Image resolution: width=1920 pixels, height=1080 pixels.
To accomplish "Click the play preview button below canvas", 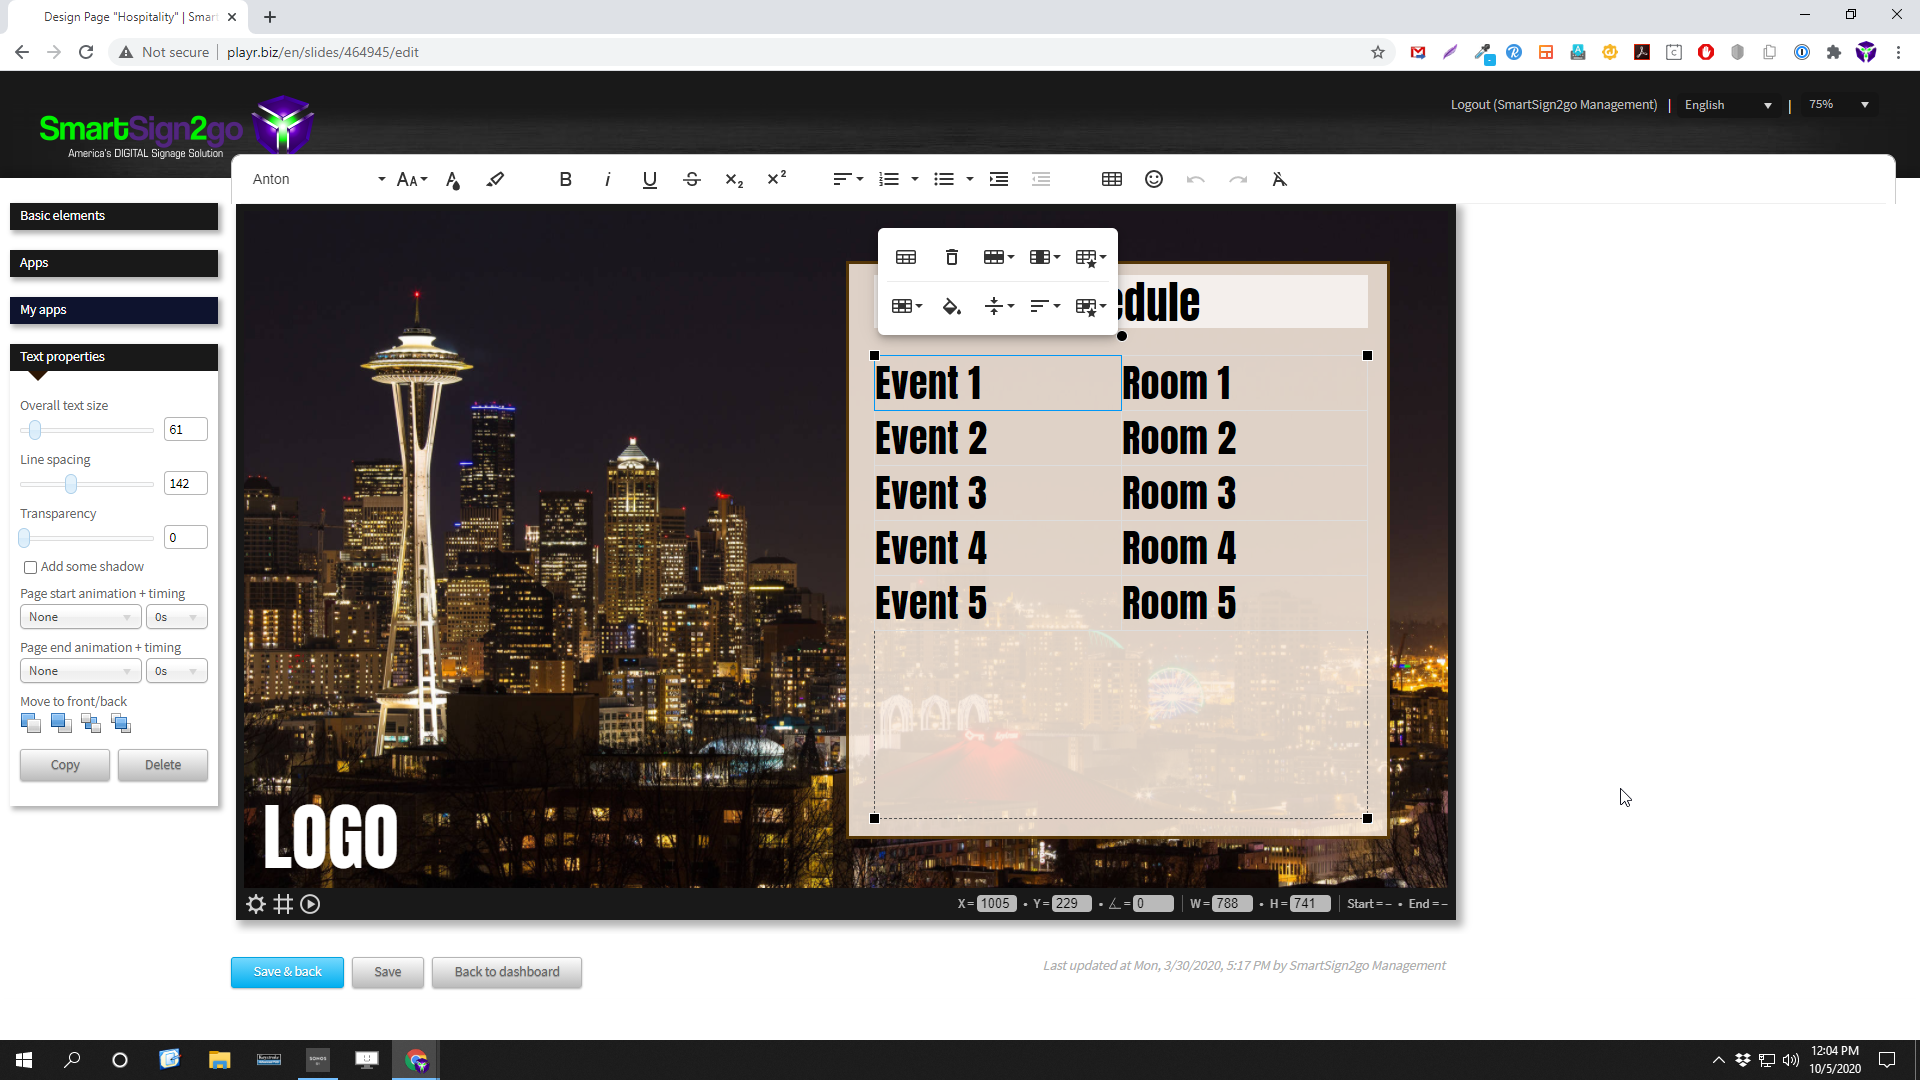I will (x=310, y=904).
